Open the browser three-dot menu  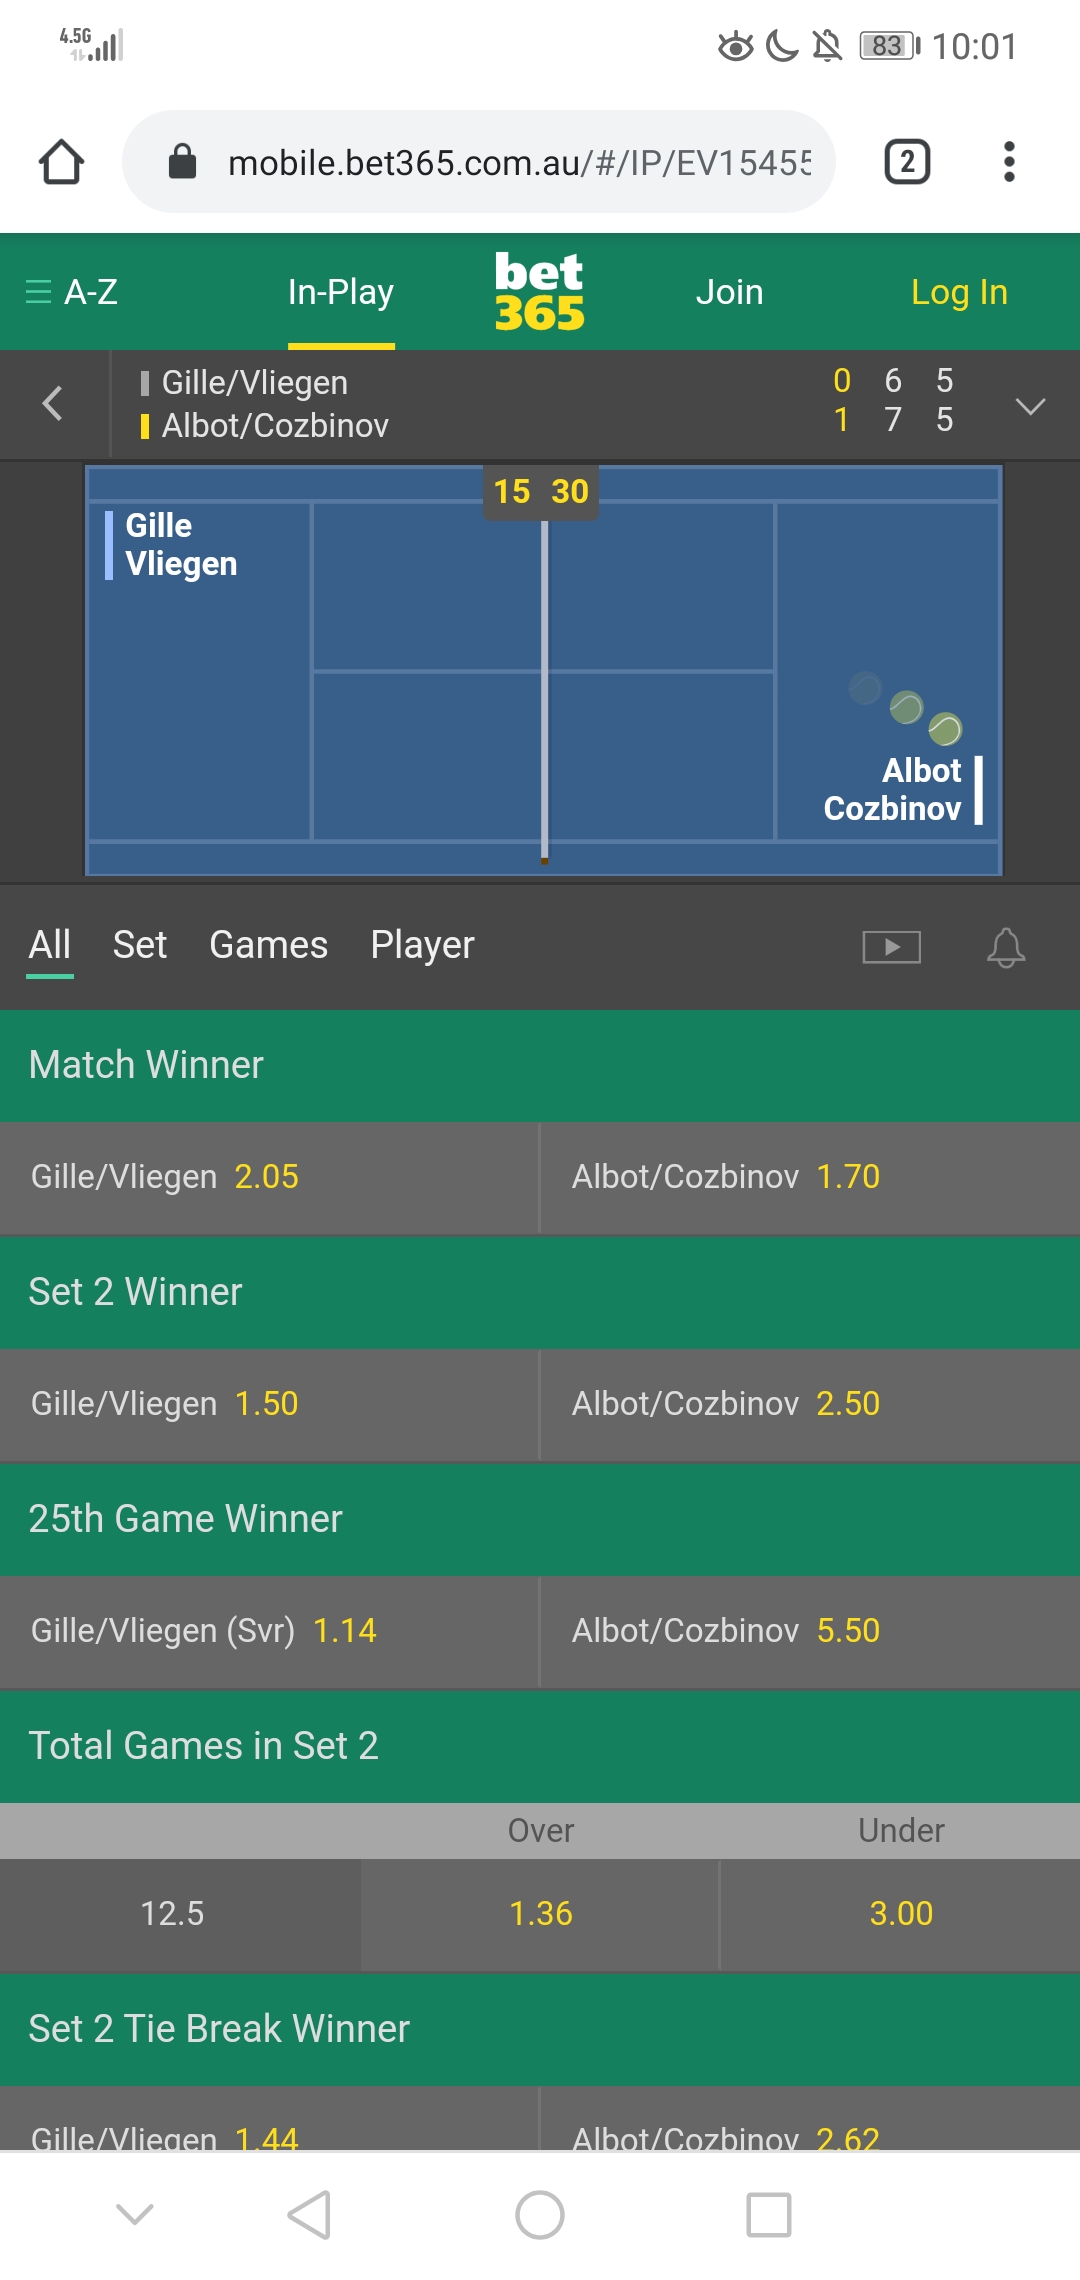[1009, 162]
